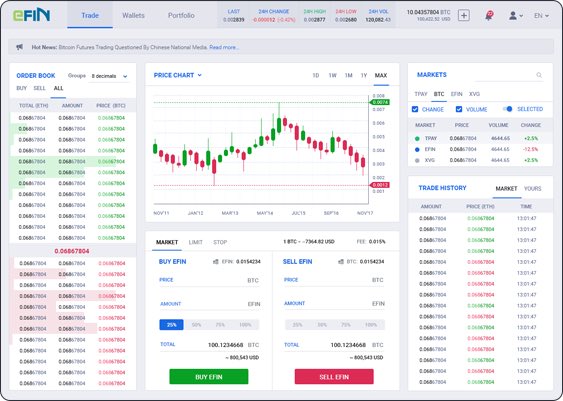Click the red 0.0012 chart price marker

(379, 185)
